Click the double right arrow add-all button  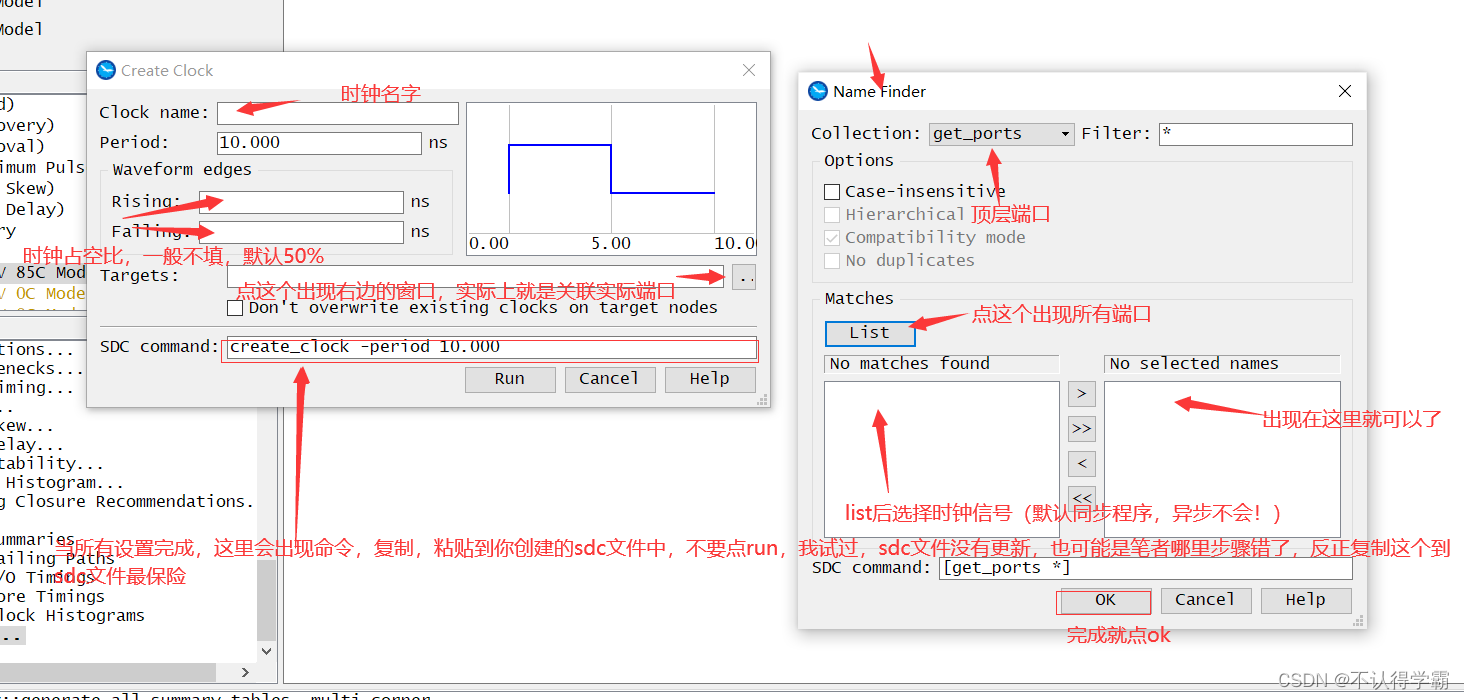1081,429
